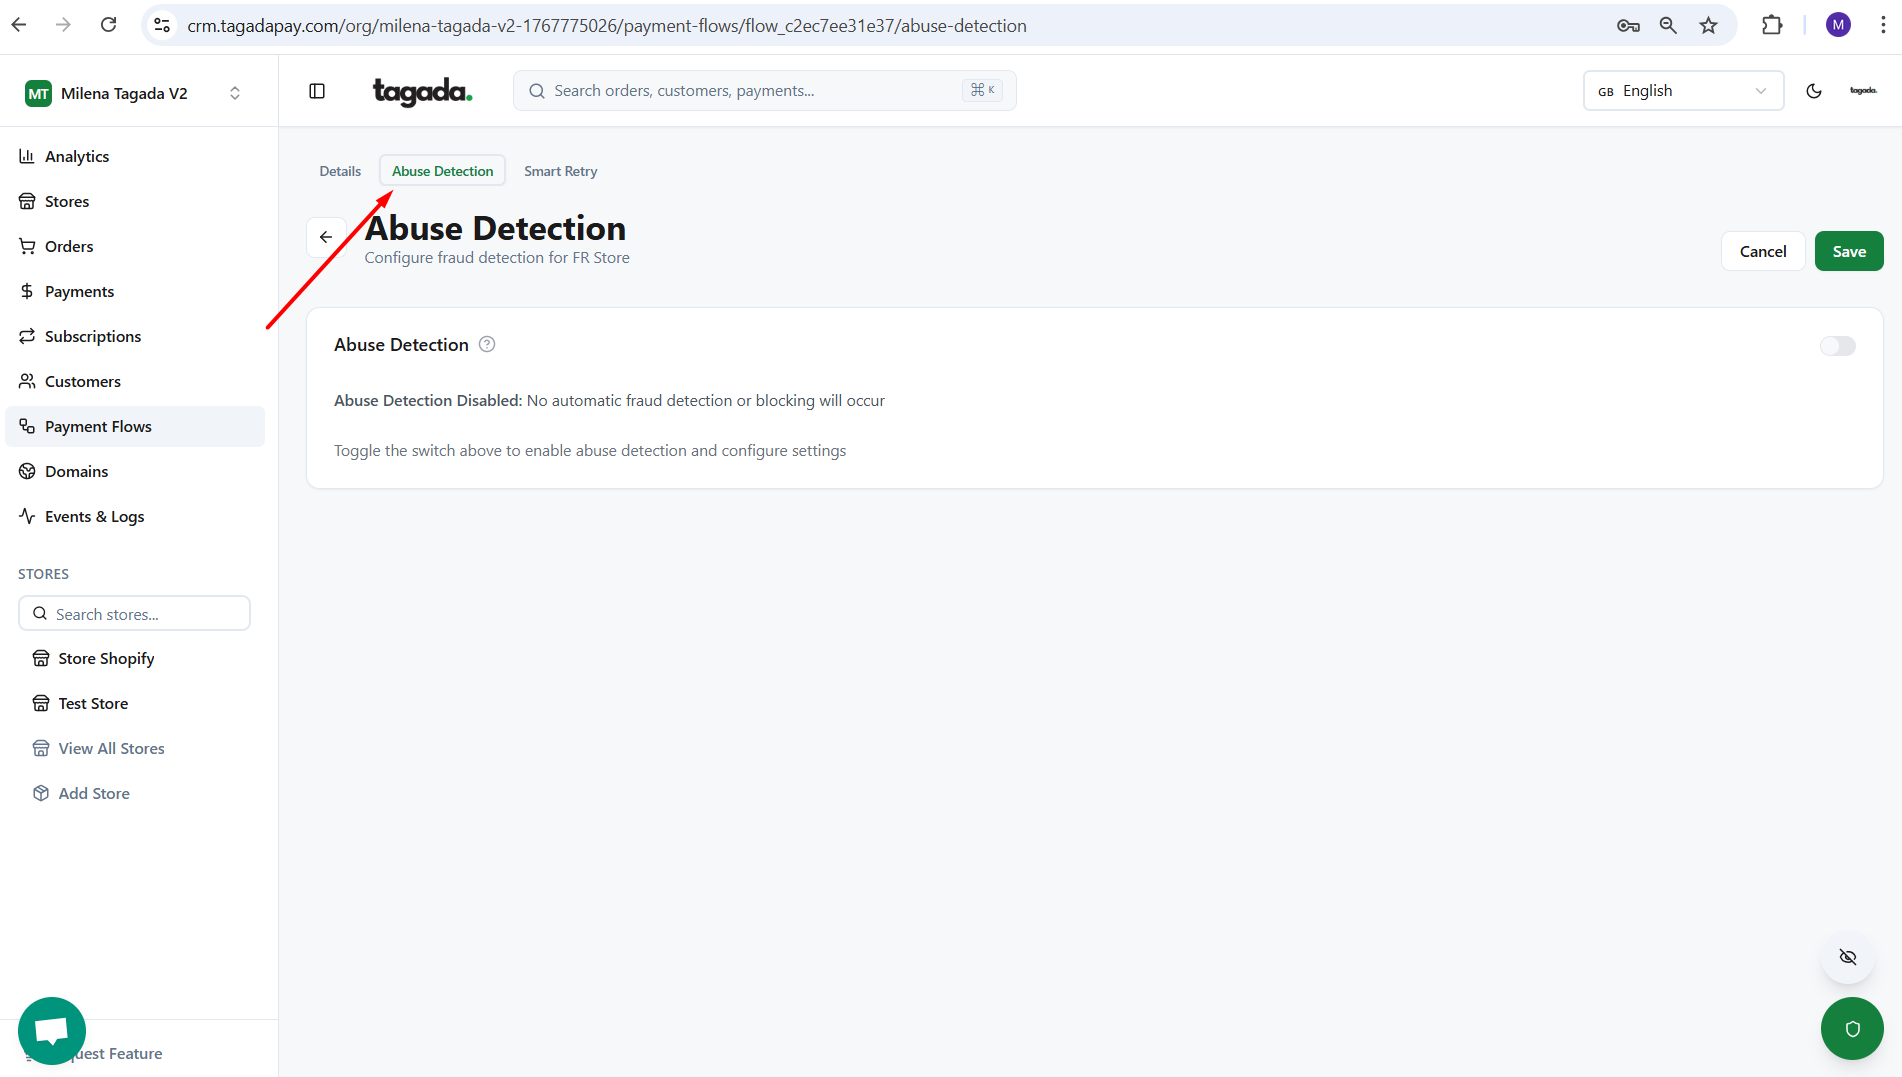The height and width of the screenshot is (1077, 1902).
Task: Open the English language dropdown
Action: click(1683, 91)
